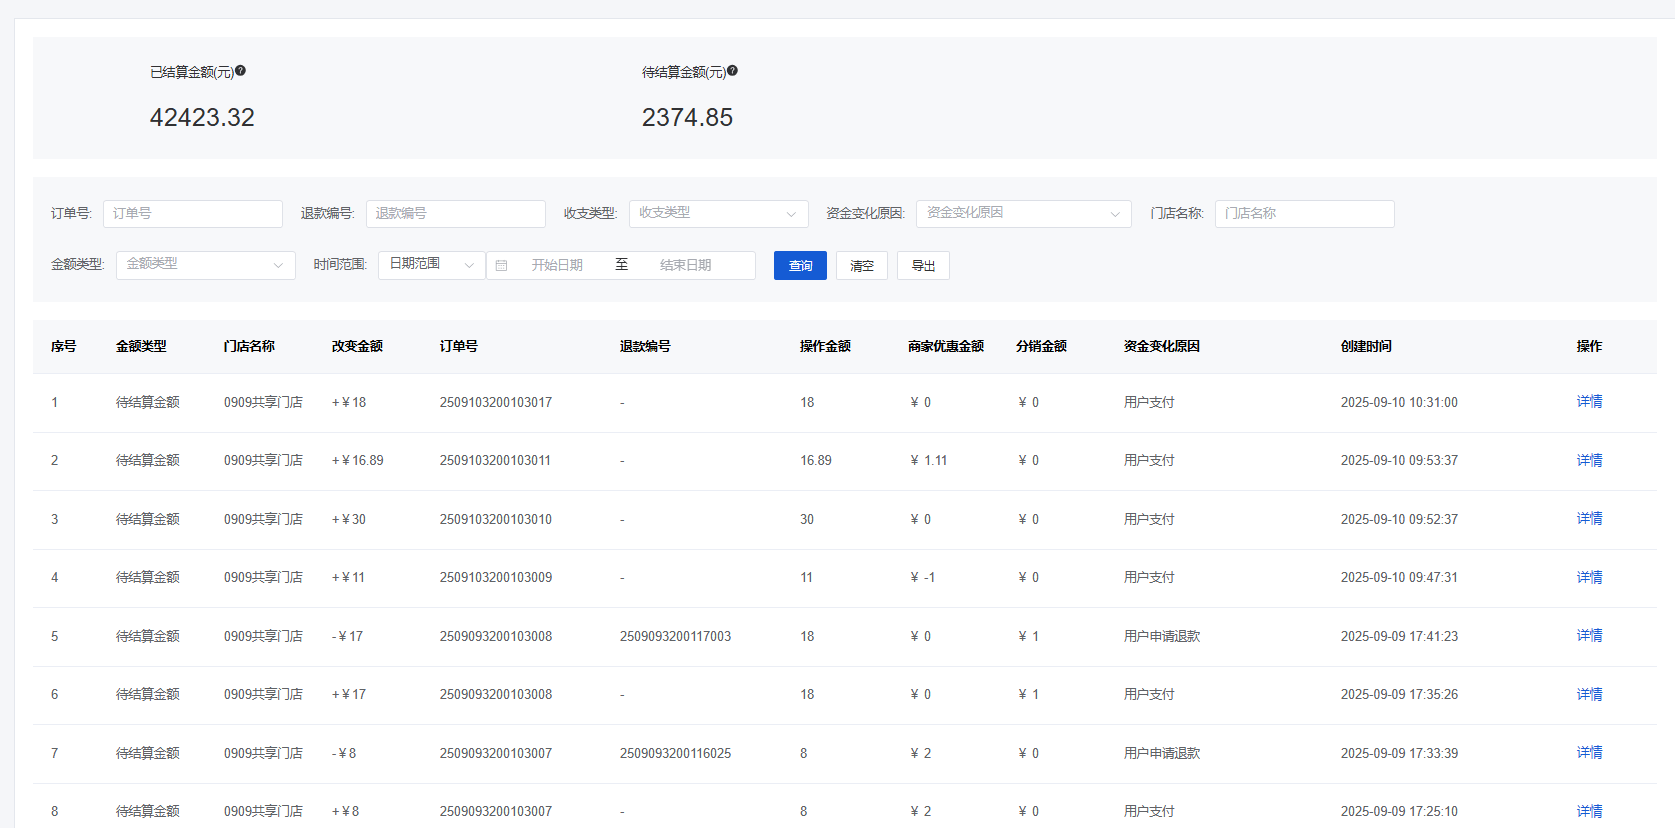This screenshot has height=828, width=1675.
Task: Click the 资金变化原因 column header
Action: point(1162,346)
